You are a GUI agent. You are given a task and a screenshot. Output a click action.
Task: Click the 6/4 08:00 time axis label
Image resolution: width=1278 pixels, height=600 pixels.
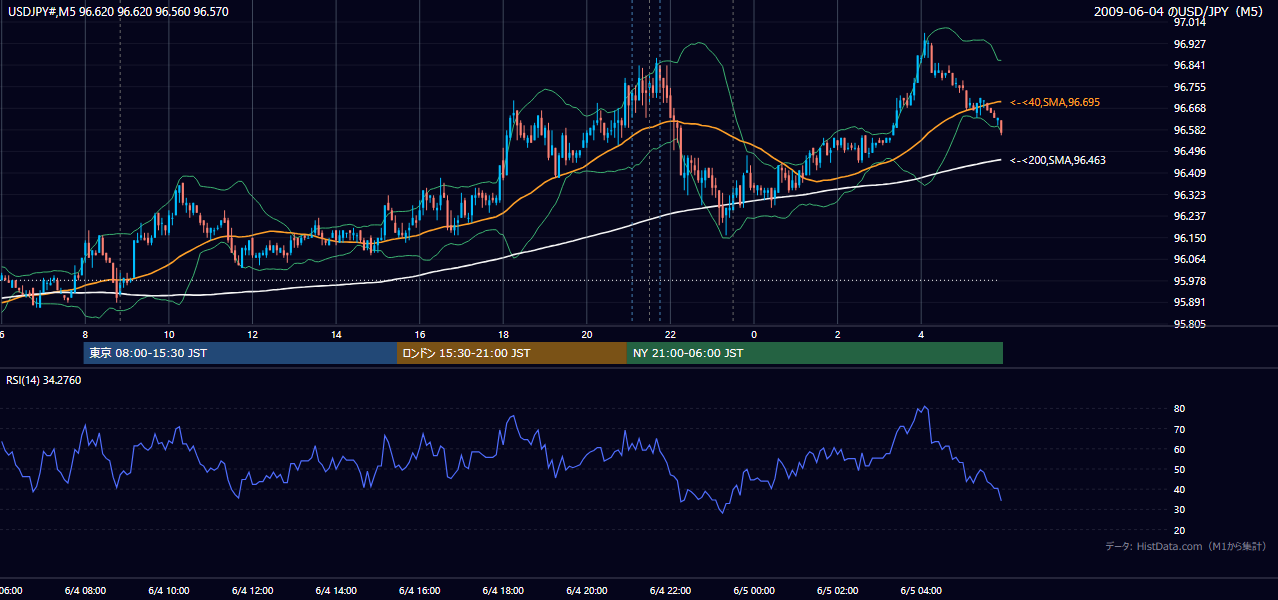(x=85, y=590)
